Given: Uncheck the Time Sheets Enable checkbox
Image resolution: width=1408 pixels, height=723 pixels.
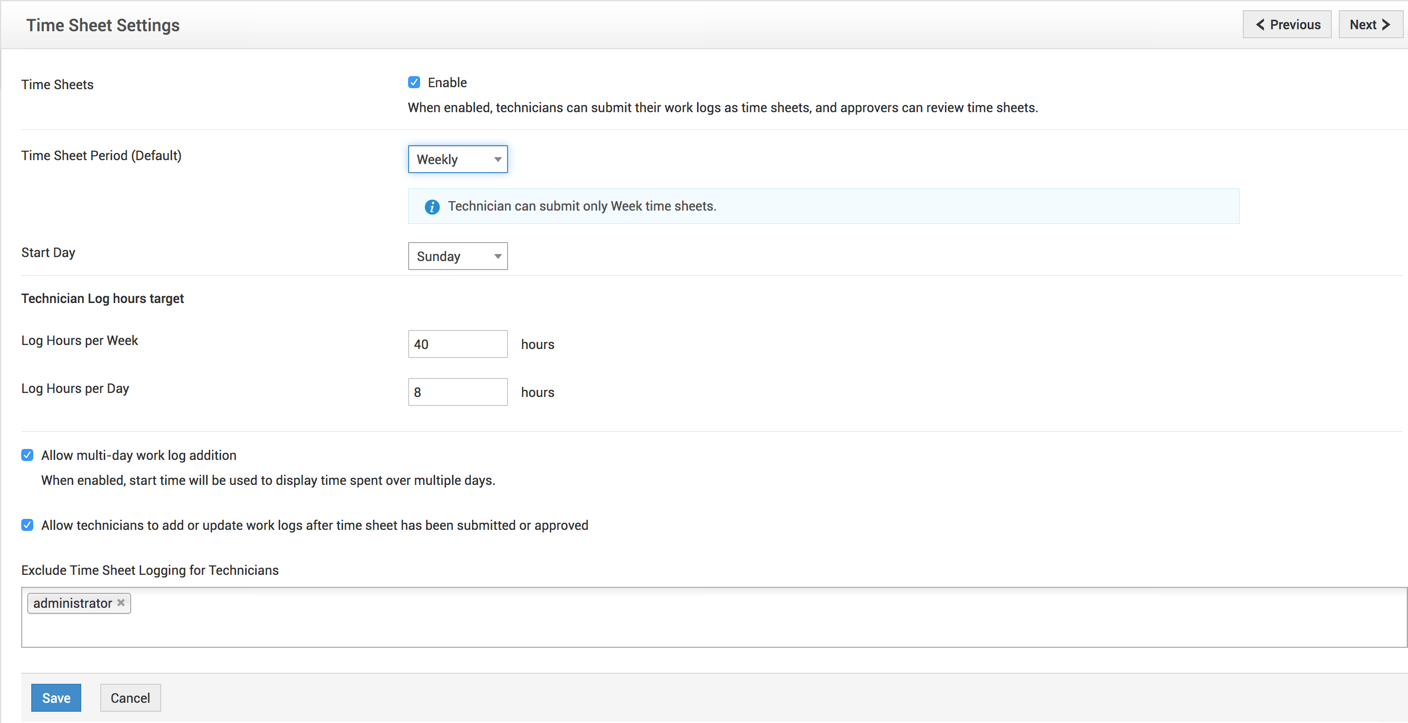Looking at the screenshot, I should pyautogui.click(x=414, y=82).
